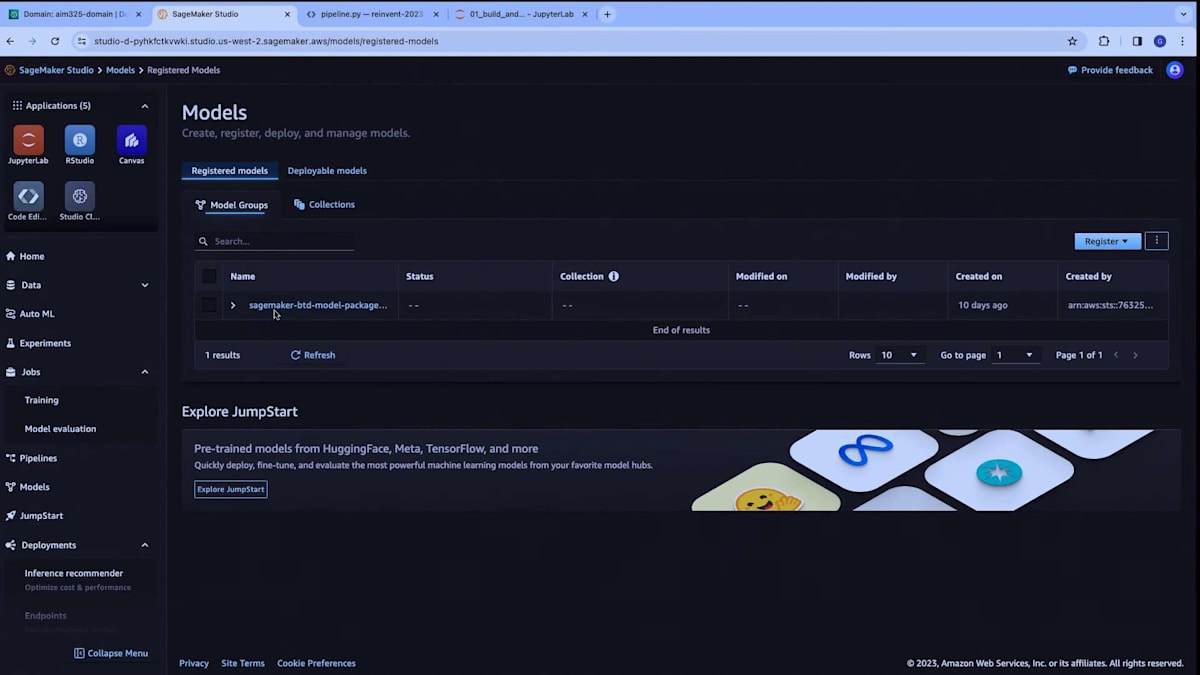The image size is (1200, 675).
Task: Switch to the pipeline.py browser tab
Action: 372,14
